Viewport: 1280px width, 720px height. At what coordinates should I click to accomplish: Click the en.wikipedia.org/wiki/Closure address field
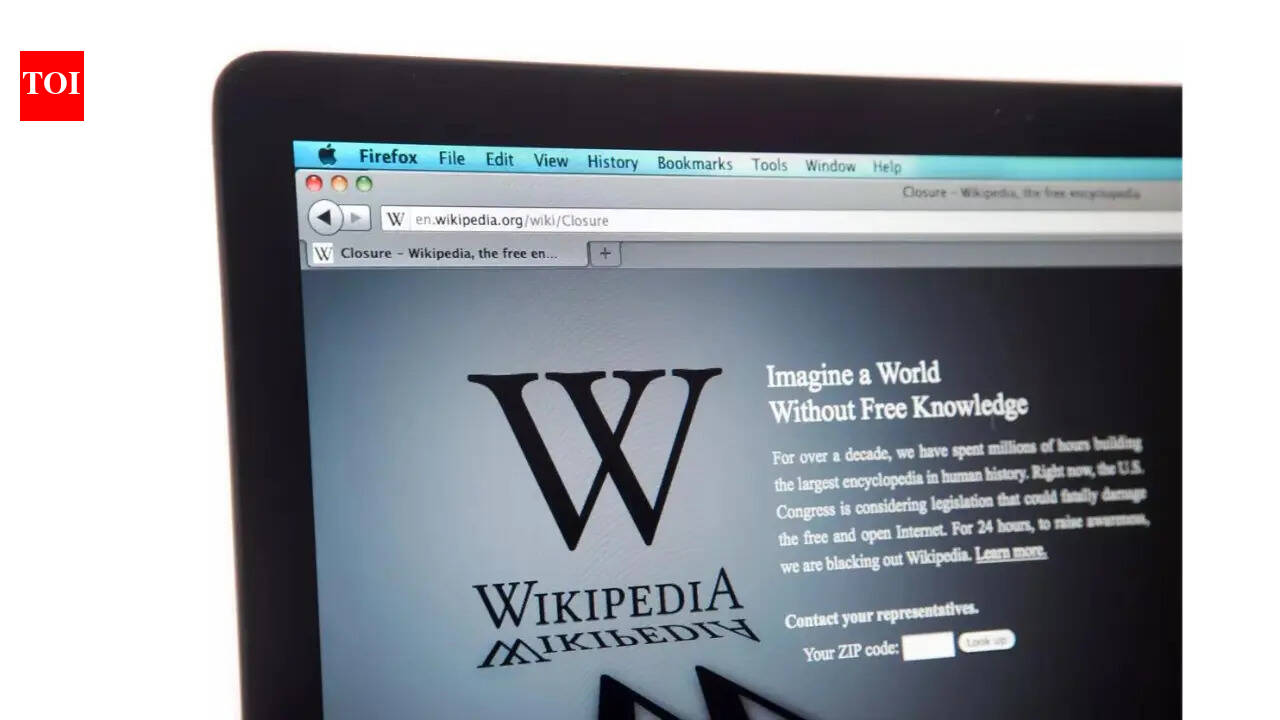[780, 222]
